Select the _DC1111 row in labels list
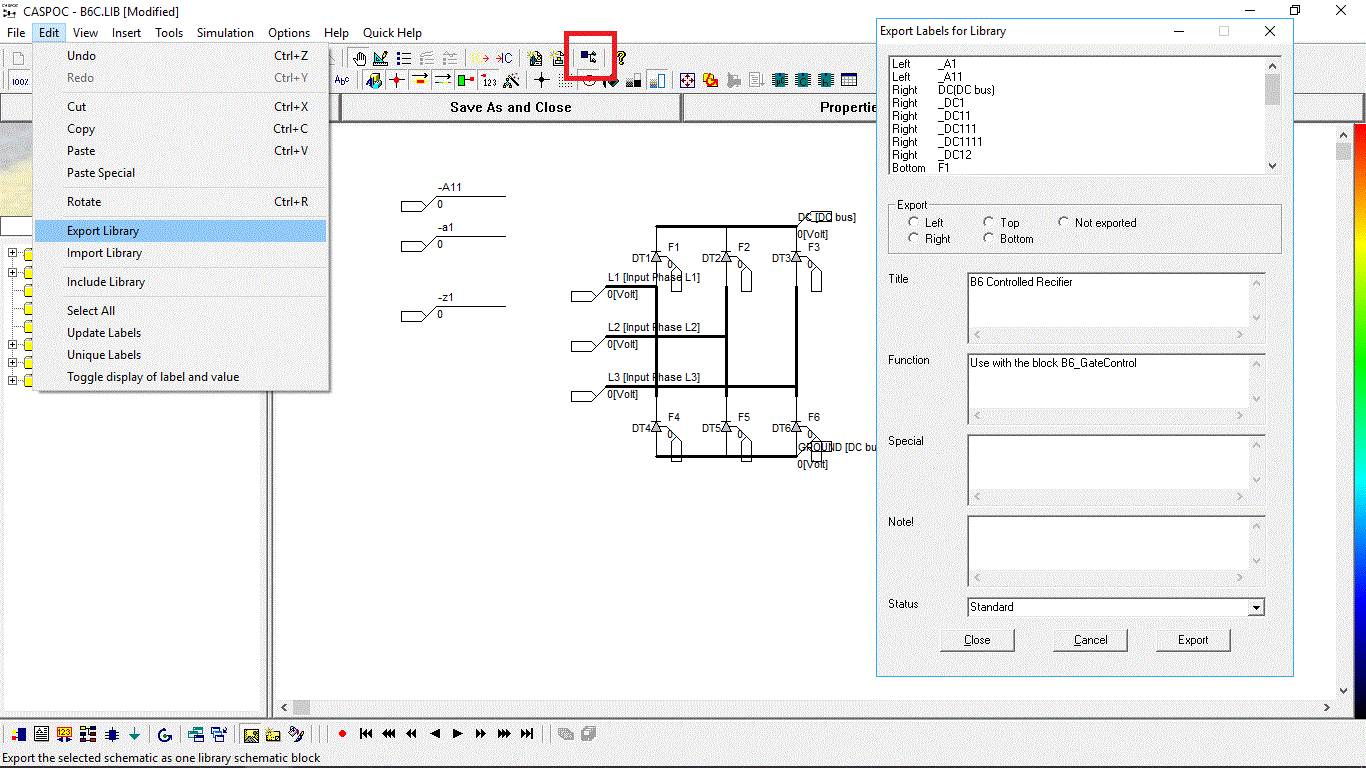 1077,142
